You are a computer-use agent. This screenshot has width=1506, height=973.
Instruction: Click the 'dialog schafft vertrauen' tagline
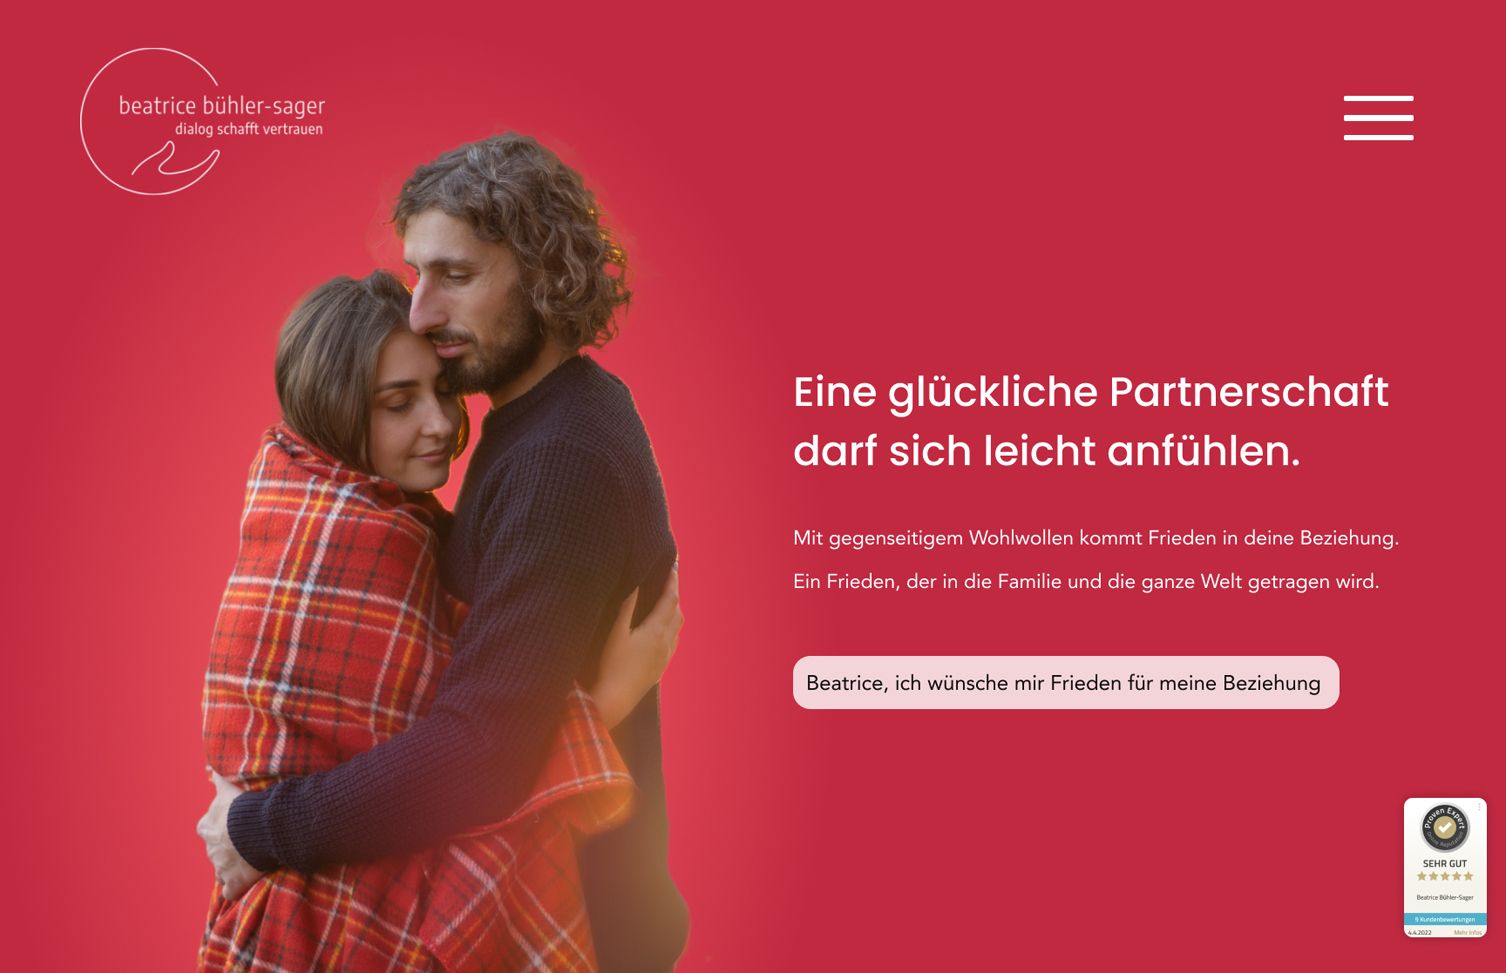(249, 129)
